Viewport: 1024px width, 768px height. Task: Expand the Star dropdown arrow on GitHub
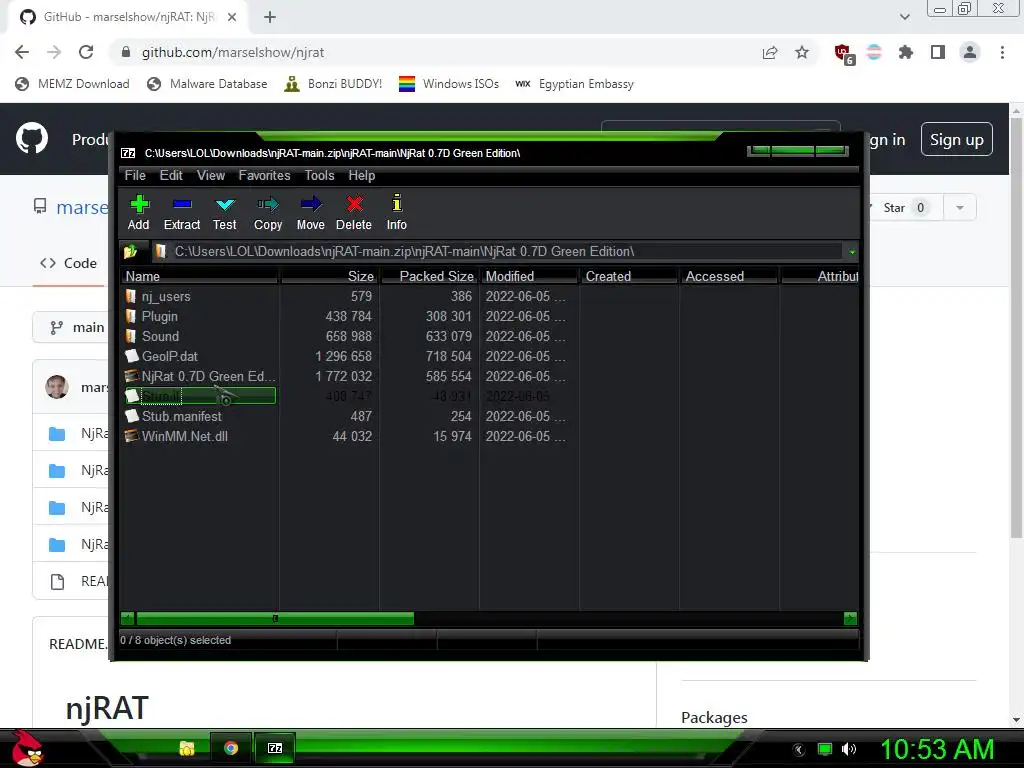click(x=959, y=208)
